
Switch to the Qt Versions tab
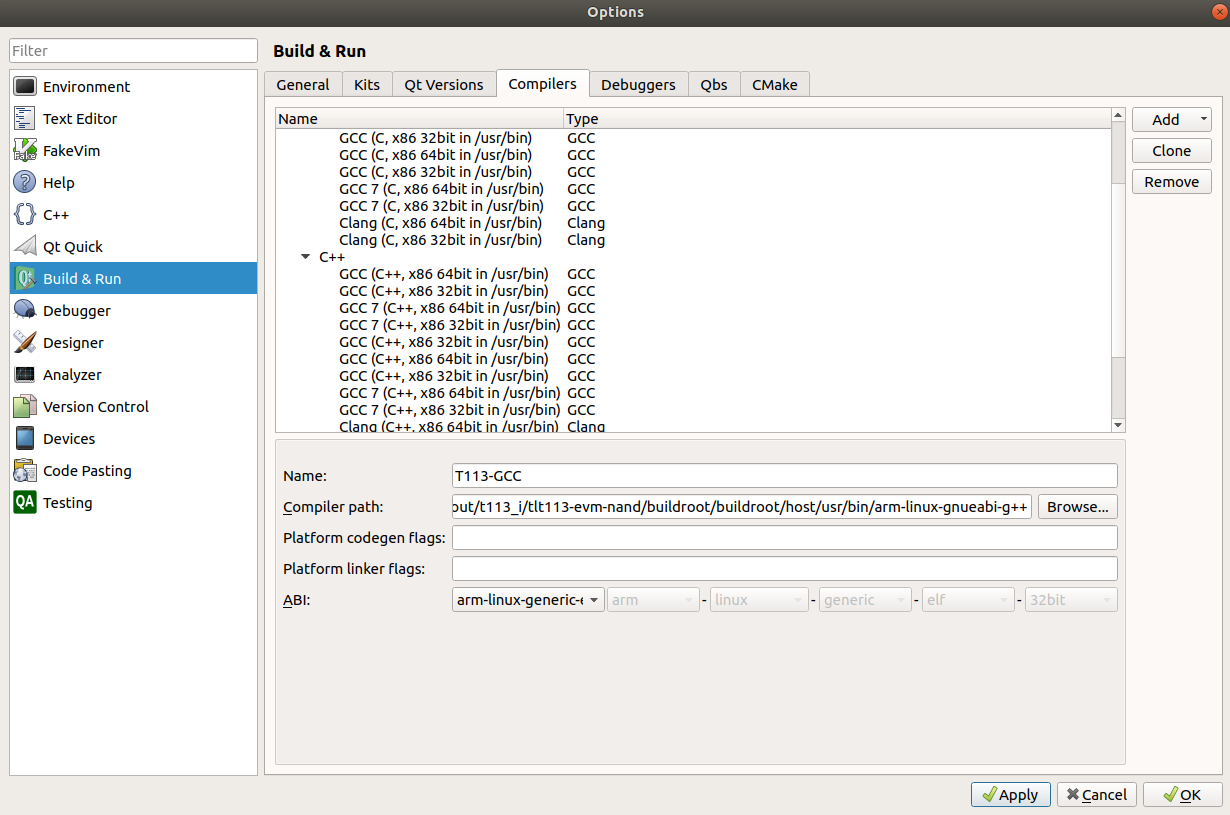[444, 85]
